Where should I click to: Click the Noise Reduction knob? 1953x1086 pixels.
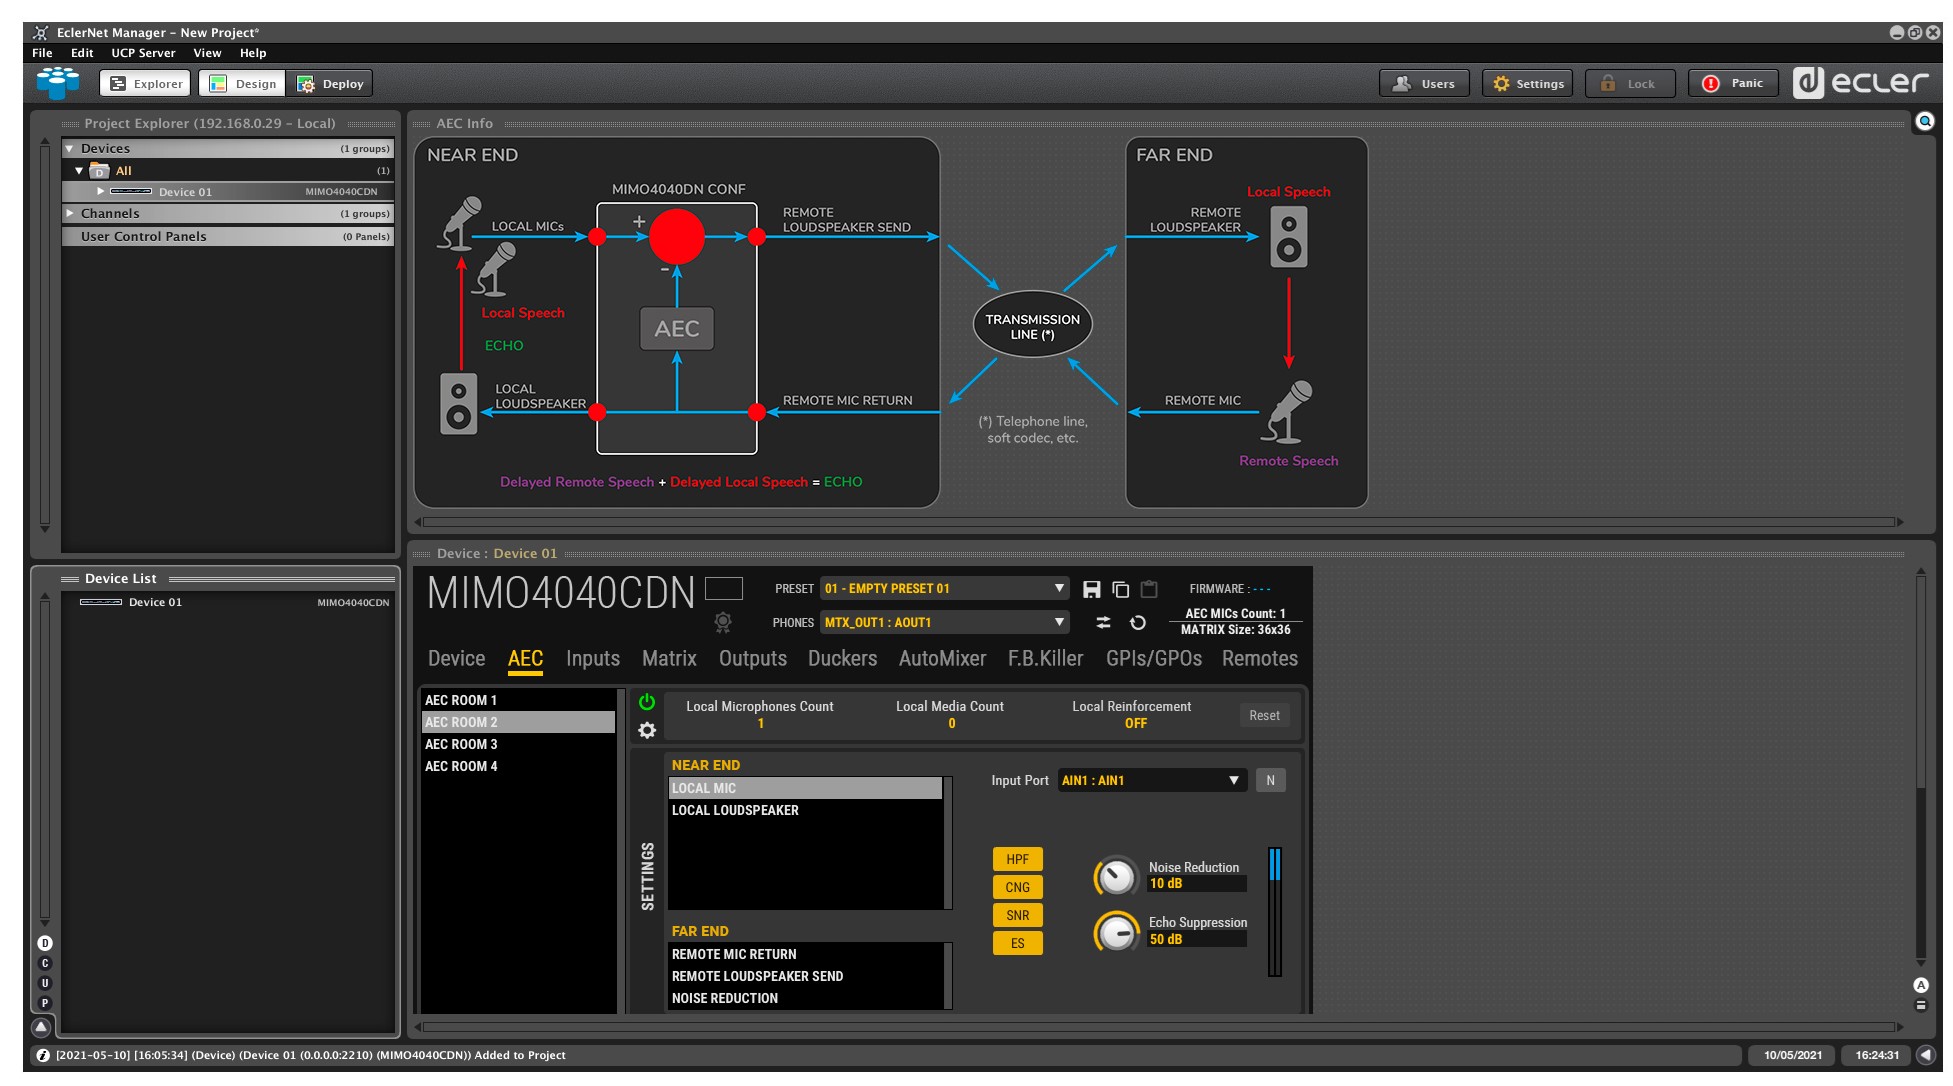coord(1116,877)
